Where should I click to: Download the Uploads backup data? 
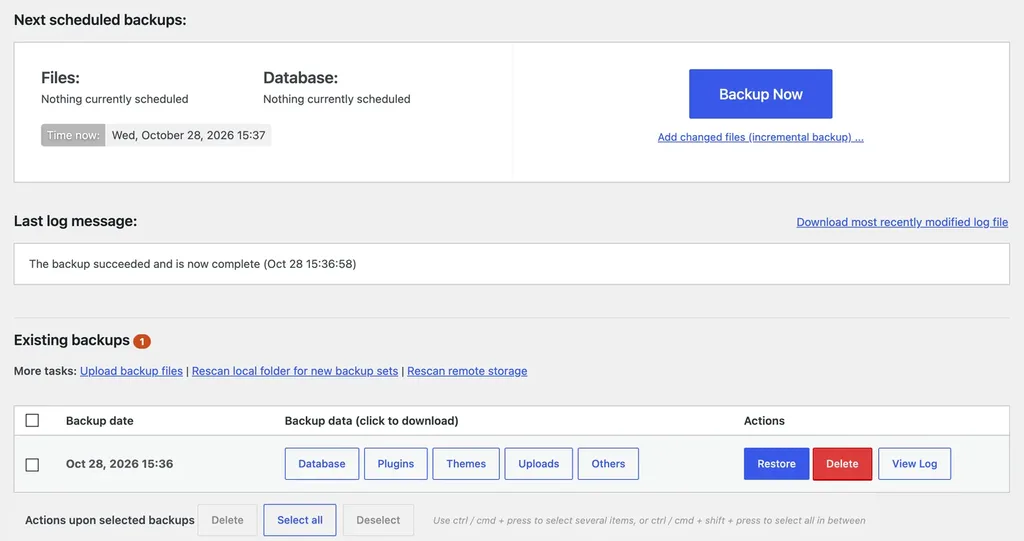[539, 464]
